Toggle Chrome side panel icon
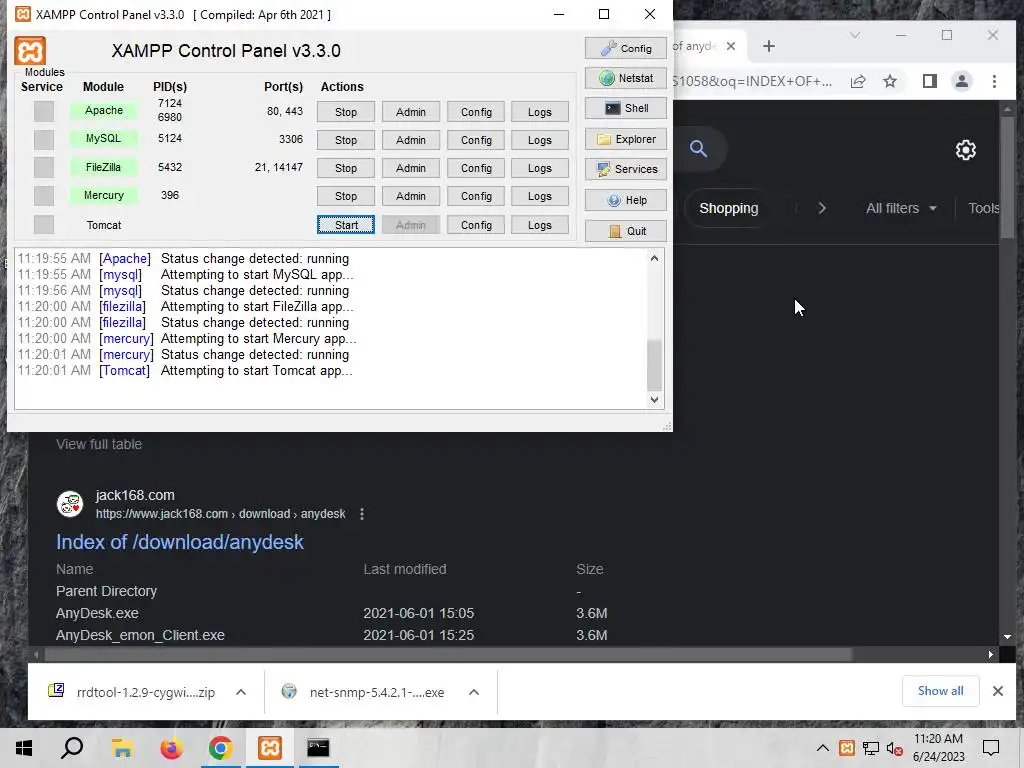 929,81
